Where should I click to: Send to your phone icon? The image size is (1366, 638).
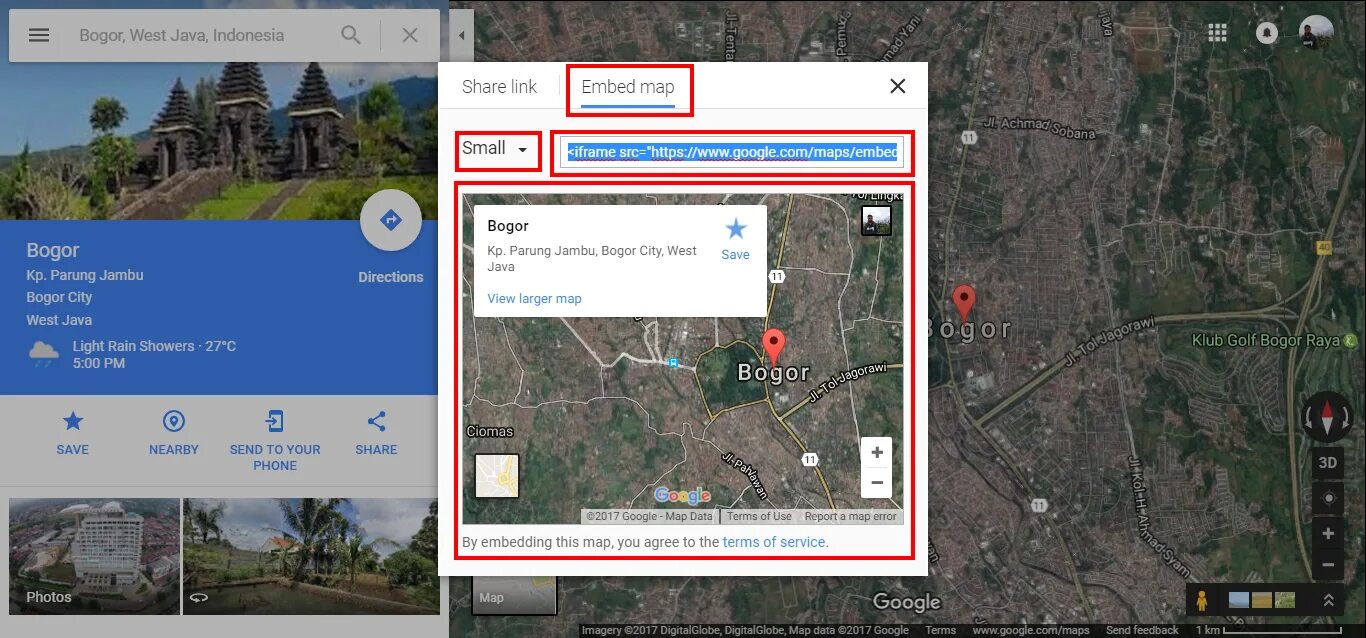(x=275, y=421)
